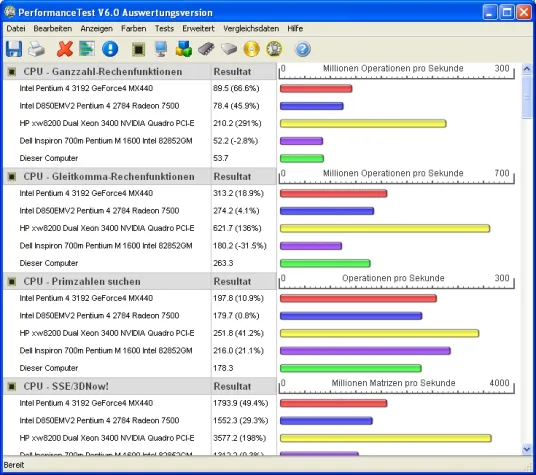The height and width of the screenshot is (475, 536).
Task: Click the CPU - SSE/3DNow! header
Action: tap(66, 386)
